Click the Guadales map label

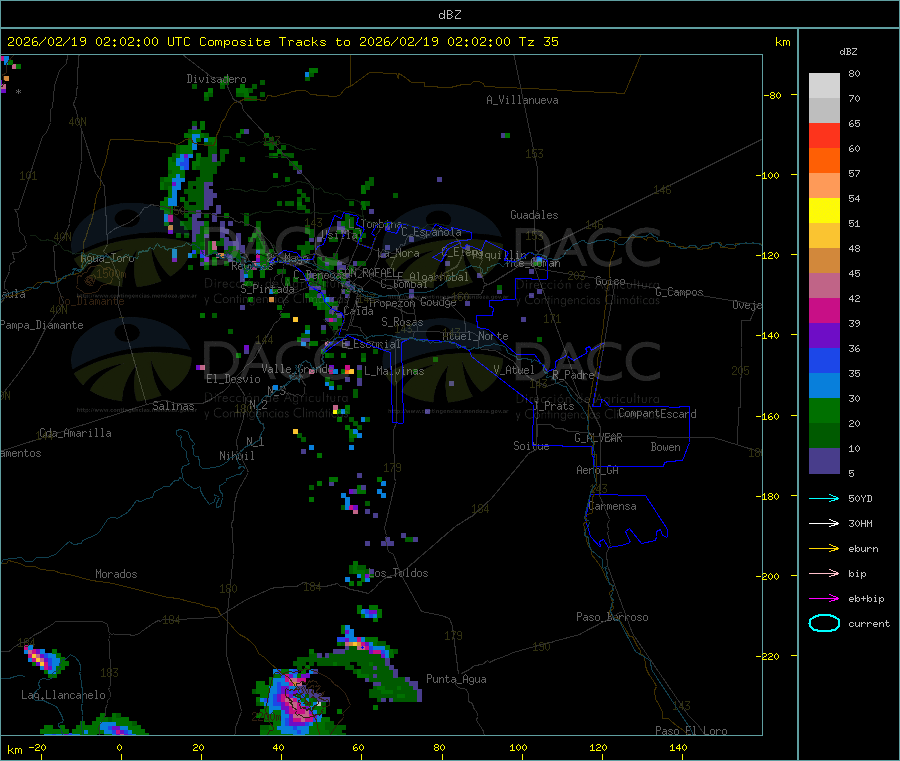(534, 215)
